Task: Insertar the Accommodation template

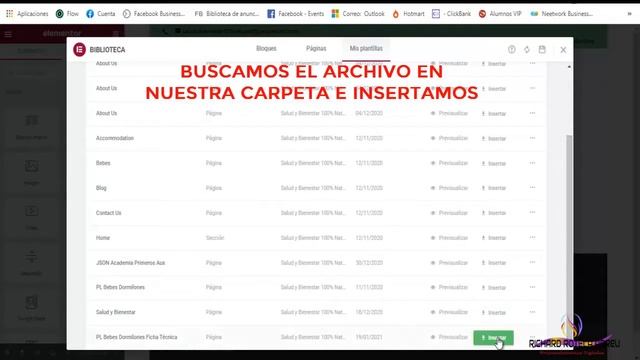Action: [x=494, y=138]
